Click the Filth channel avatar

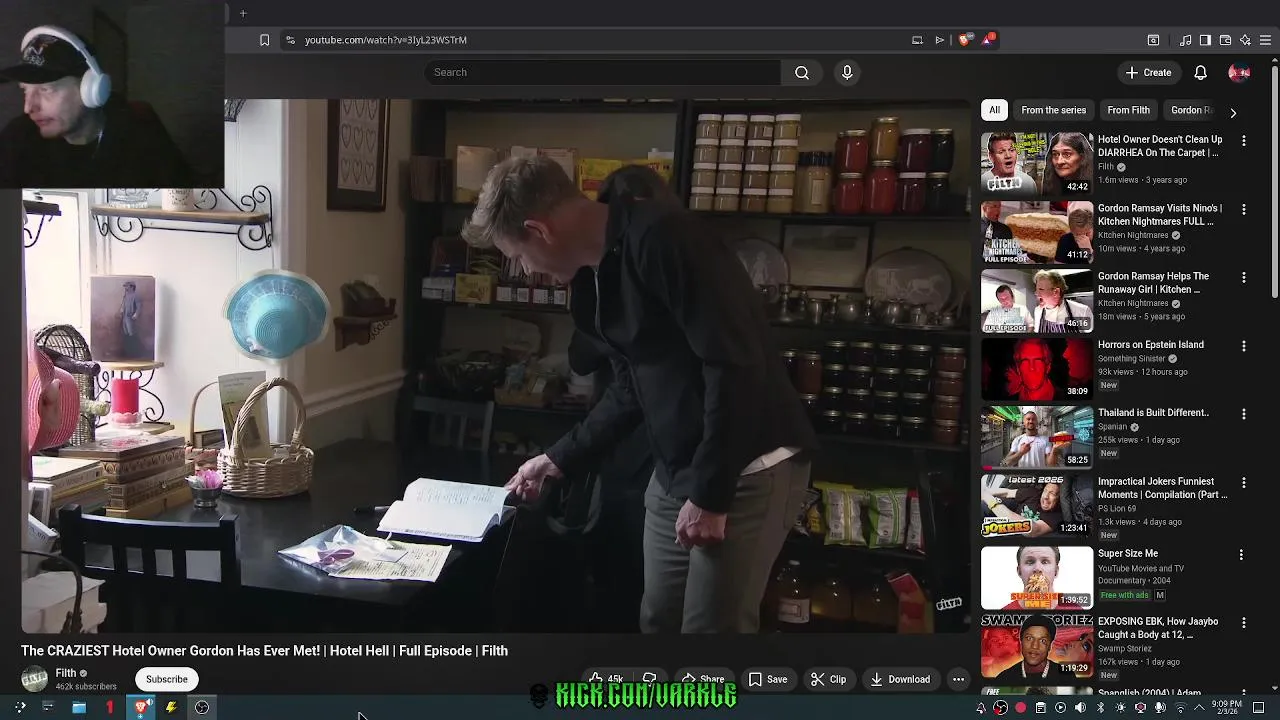click(35, 679)
